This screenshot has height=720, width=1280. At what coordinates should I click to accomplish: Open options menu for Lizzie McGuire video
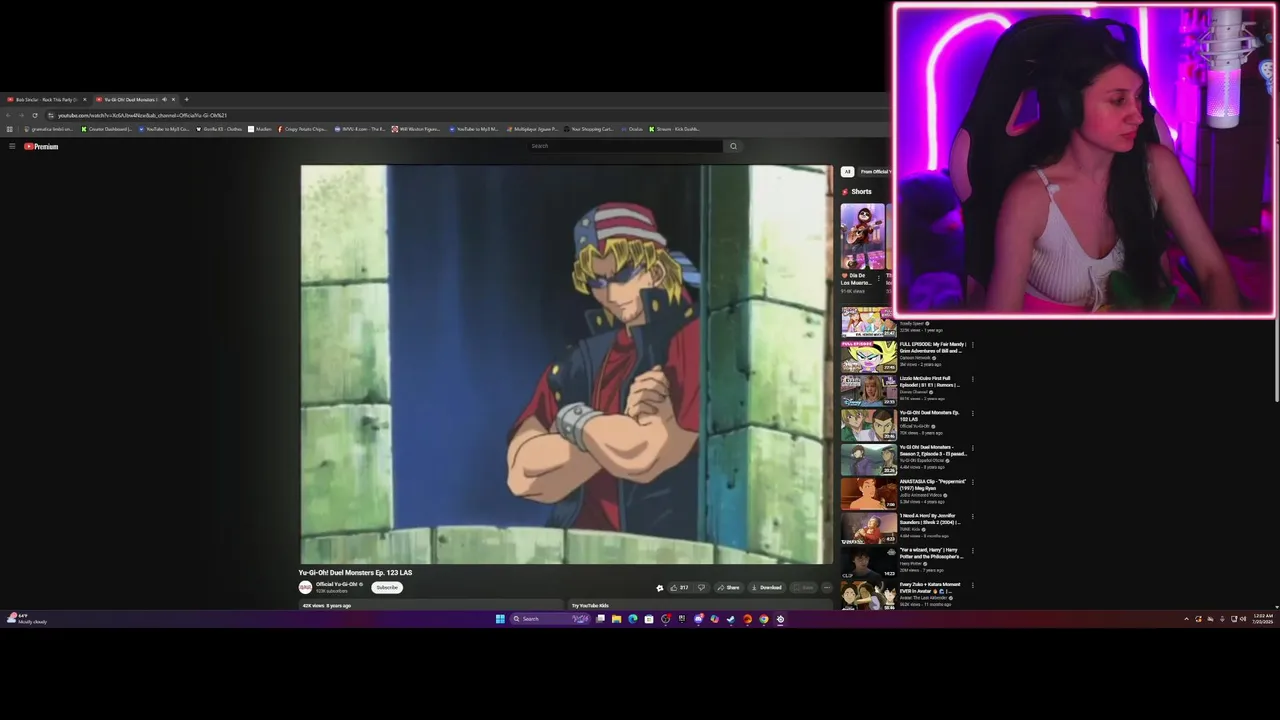(x=972, y=379)
